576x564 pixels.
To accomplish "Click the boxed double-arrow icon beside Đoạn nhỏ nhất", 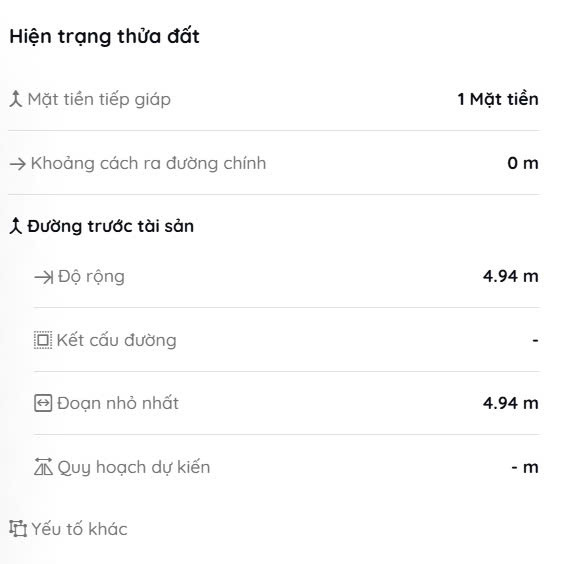I will click(x=43, y=403).
